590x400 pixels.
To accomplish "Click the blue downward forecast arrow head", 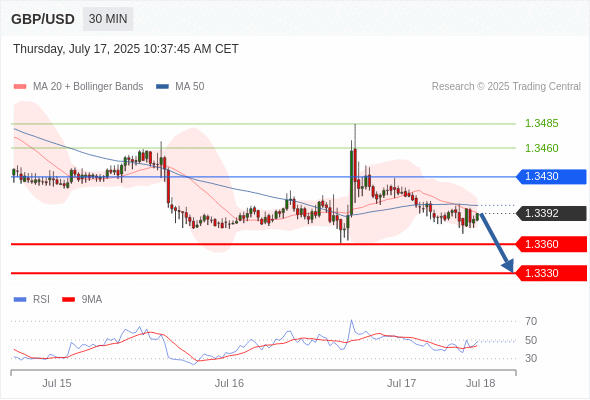I will pos(508,265).
